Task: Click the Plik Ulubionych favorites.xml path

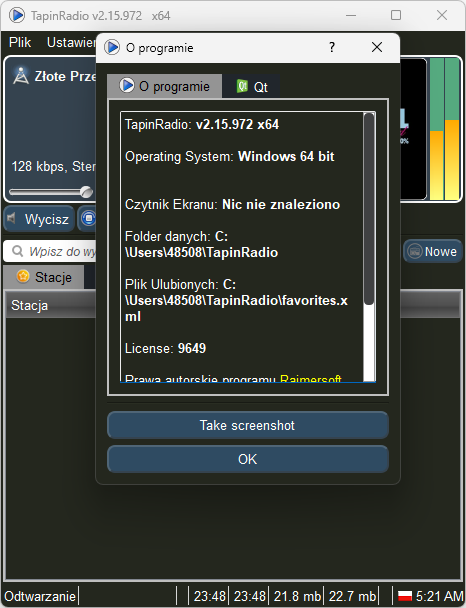Action: (x=236, y=301)
